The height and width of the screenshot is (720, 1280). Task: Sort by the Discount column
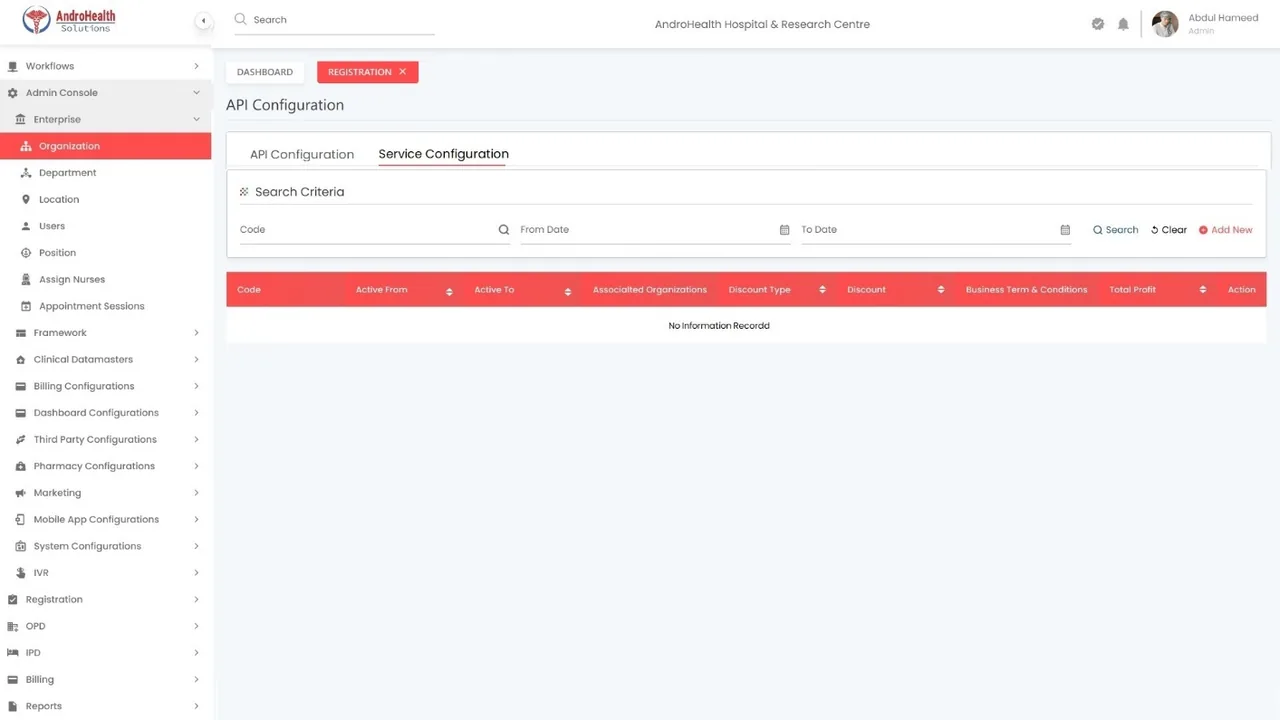pos(941,290)
